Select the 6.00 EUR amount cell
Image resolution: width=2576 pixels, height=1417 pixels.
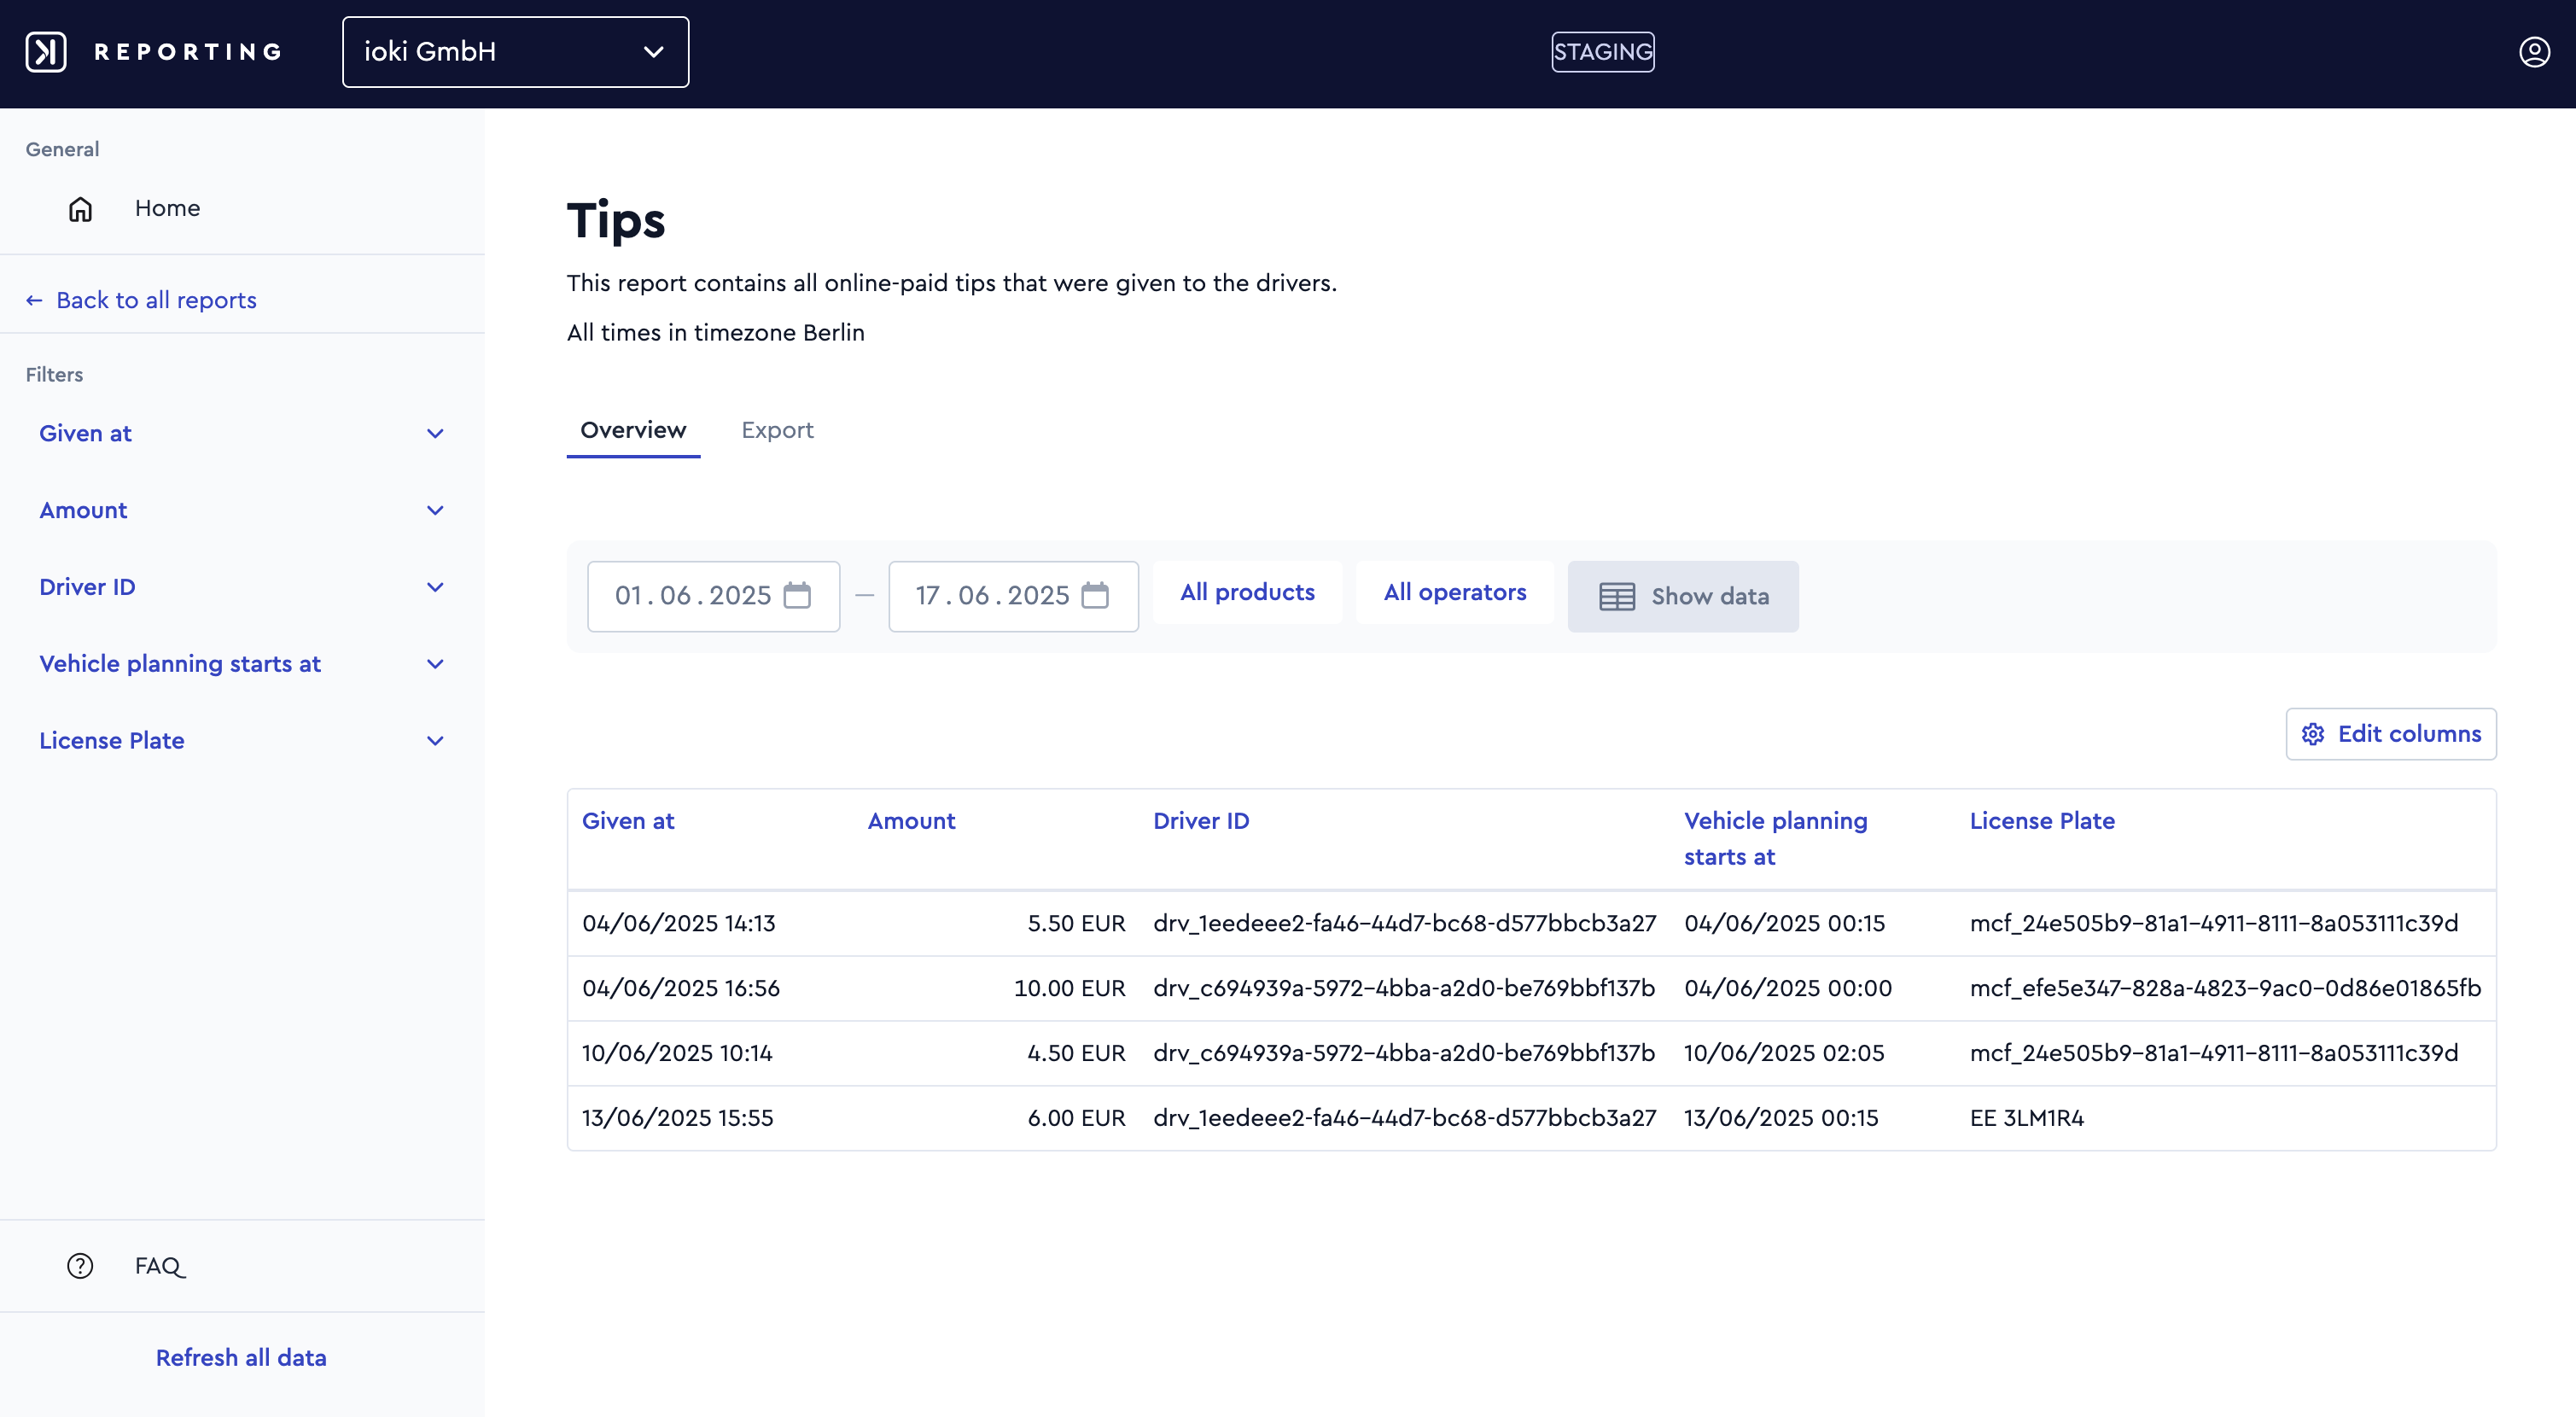pos(1076,1118)
